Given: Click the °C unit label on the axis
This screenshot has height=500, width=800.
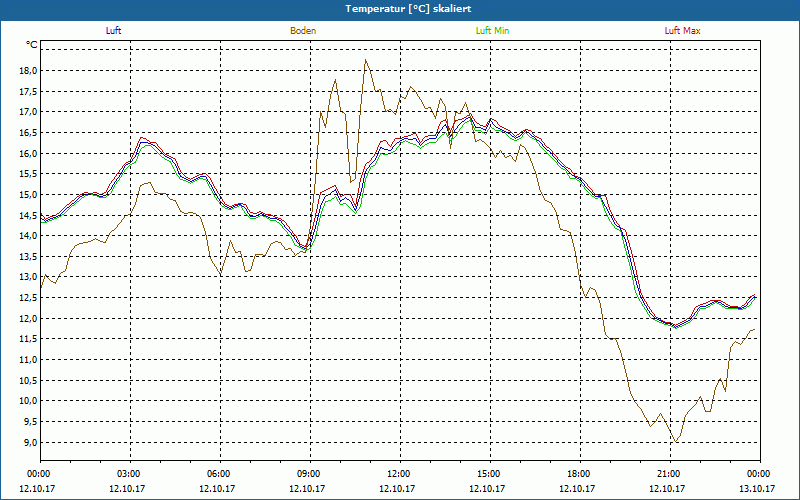Looking at the screenshot, I should coord(32,45).
